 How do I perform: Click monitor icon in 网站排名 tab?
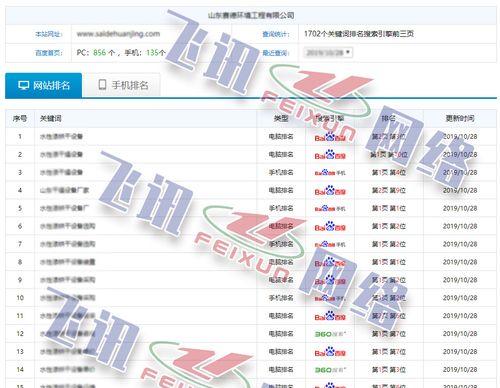pos(24,85)
